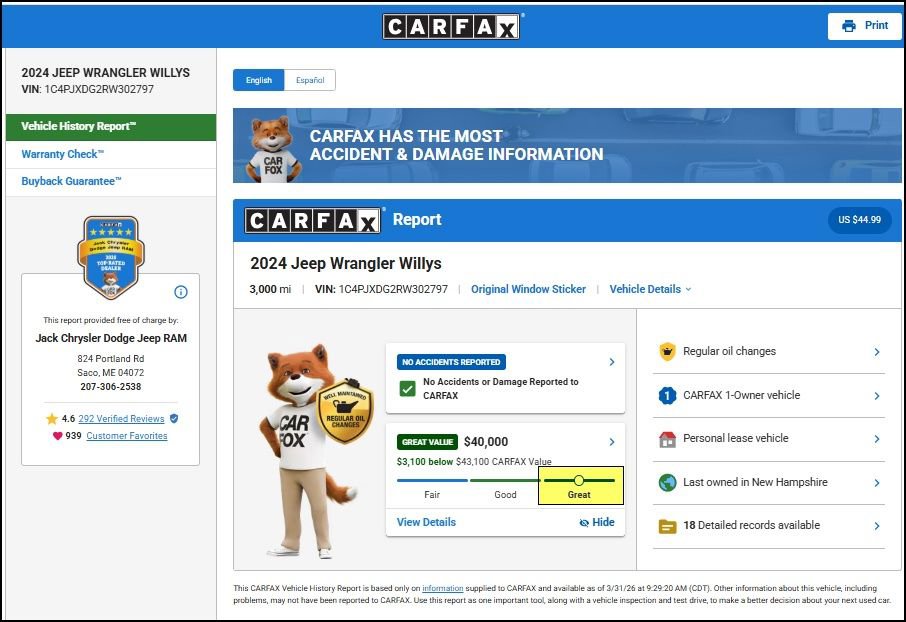The image size is (906, 622).
Task: Open the Customer Favorites link
Action: coord(127,436)
